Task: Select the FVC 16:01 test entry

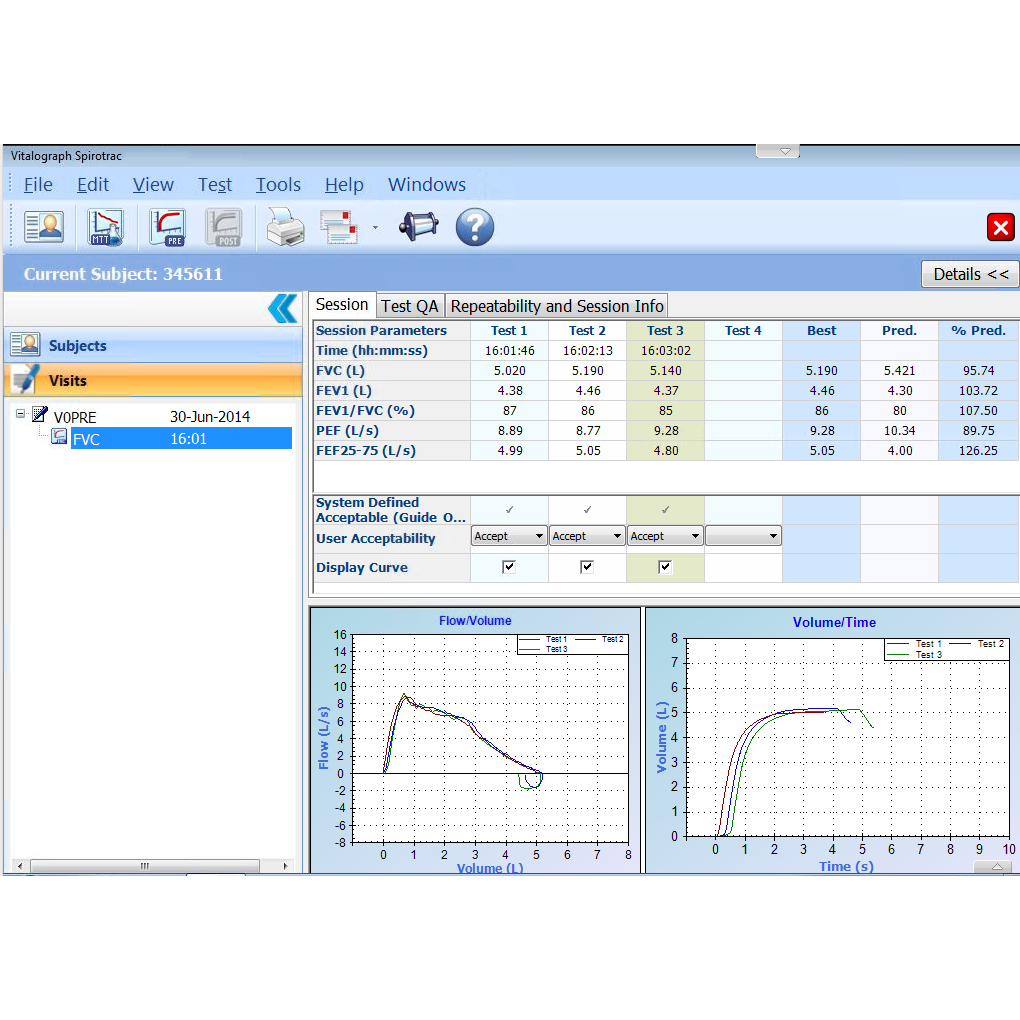Action: pyautogui.click(x=180, y=438)
